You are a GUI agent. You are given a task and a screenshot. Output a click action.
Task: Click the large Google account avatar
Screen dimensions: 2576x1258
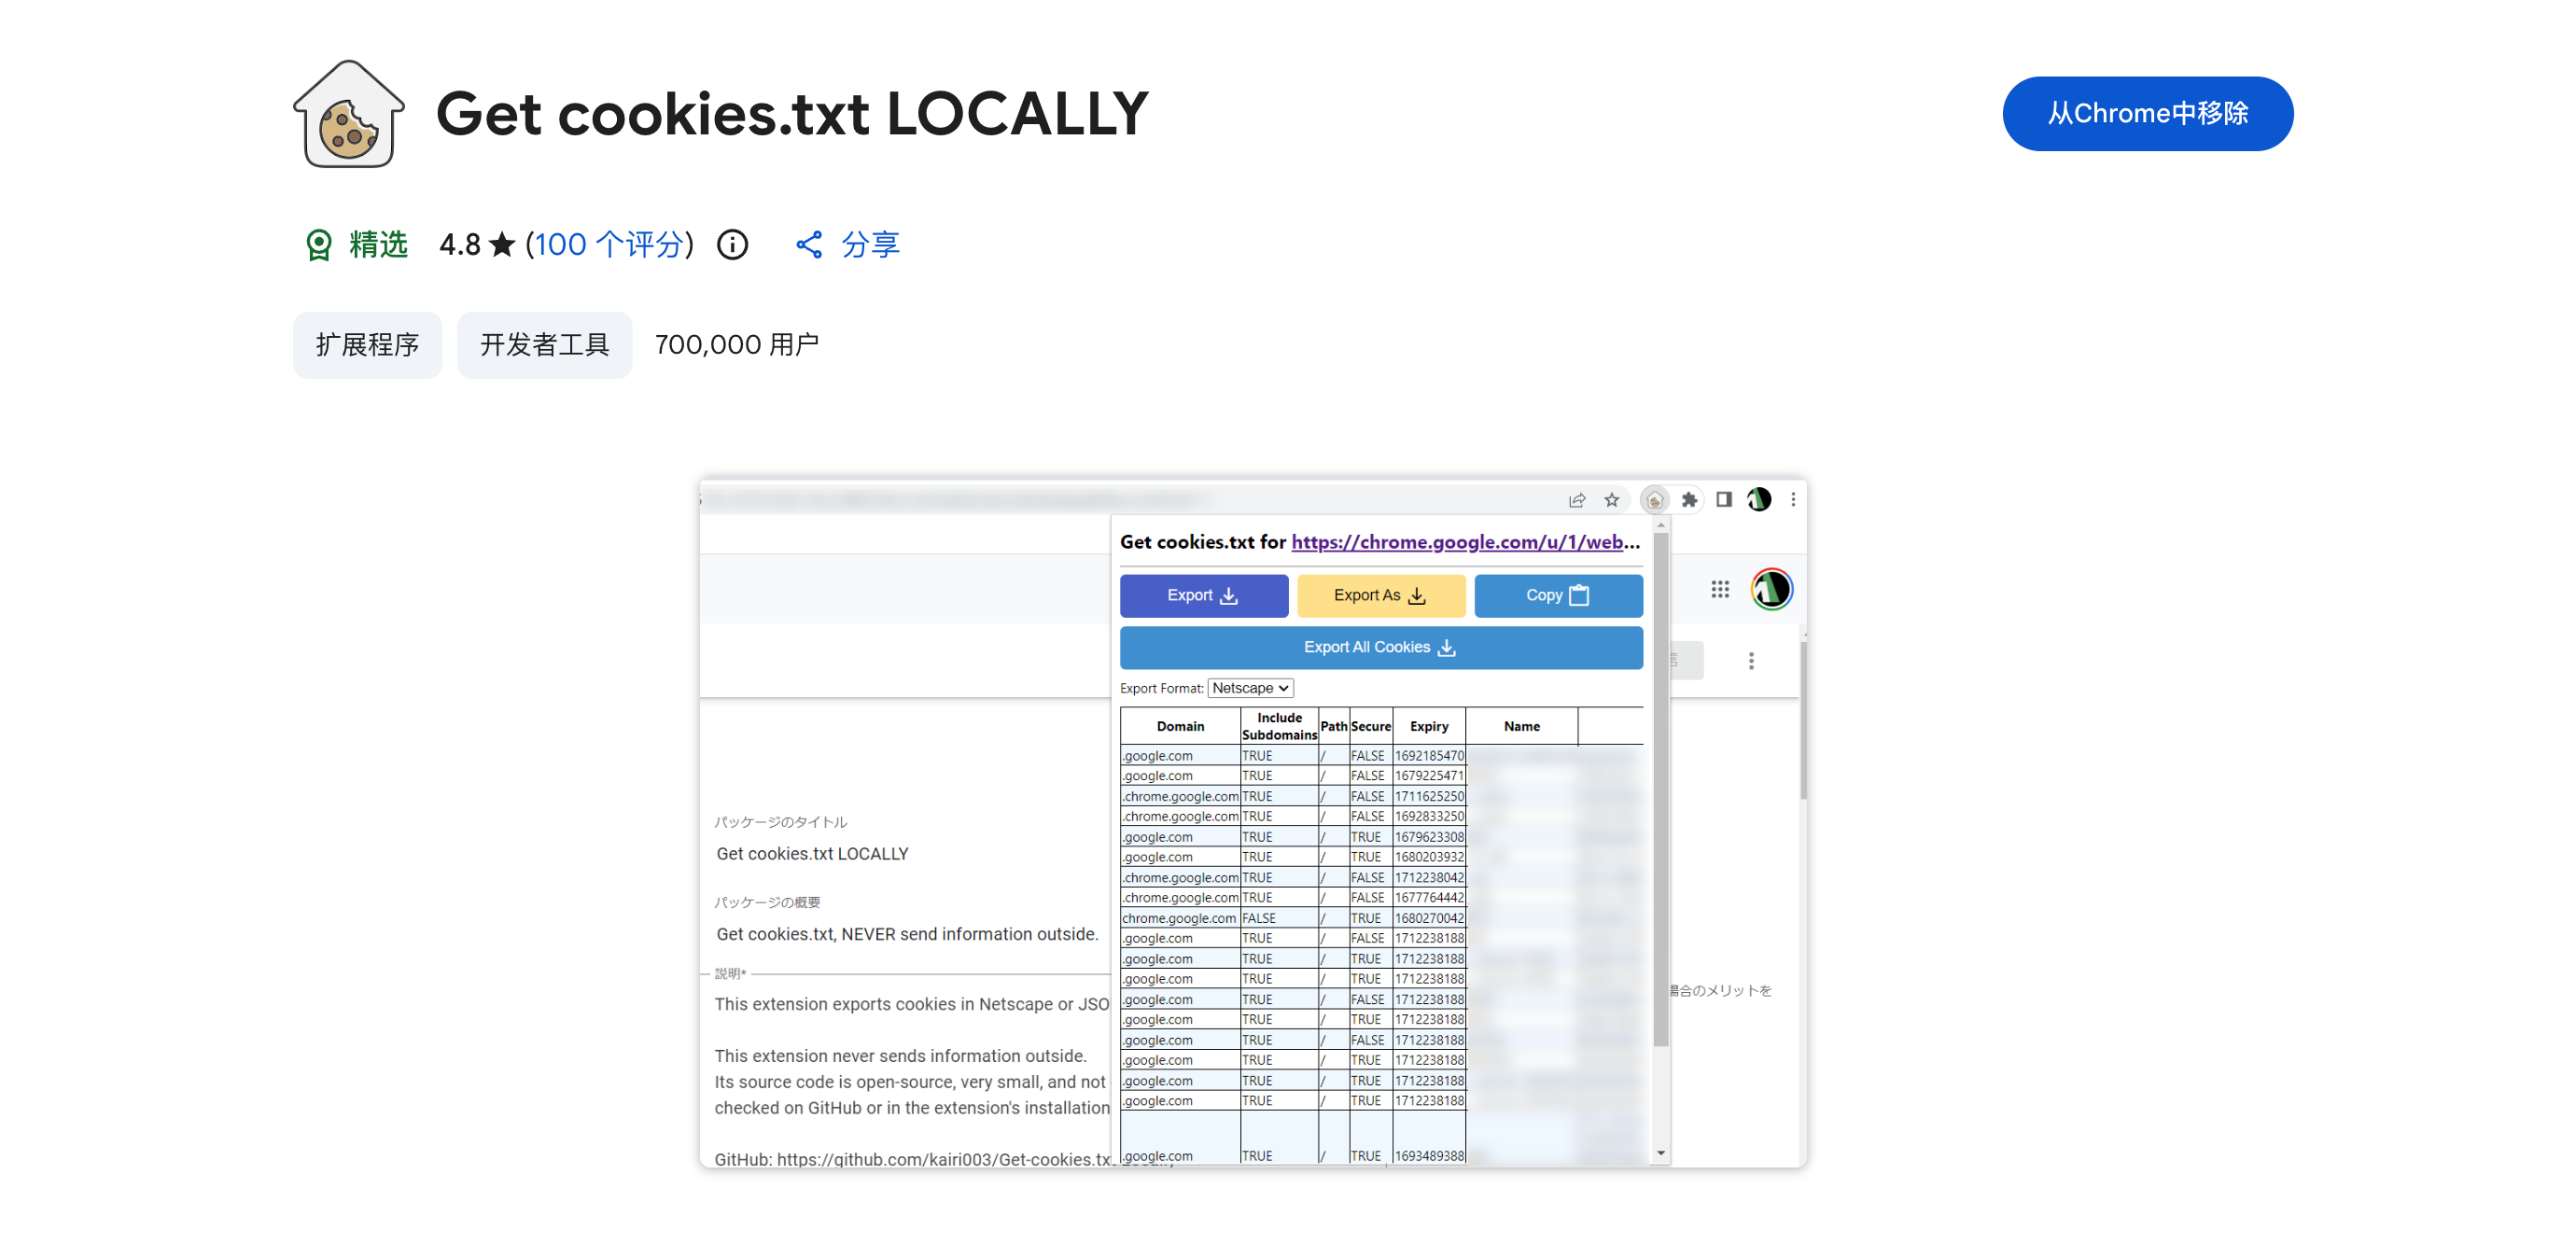click(x=1771, y=590)
